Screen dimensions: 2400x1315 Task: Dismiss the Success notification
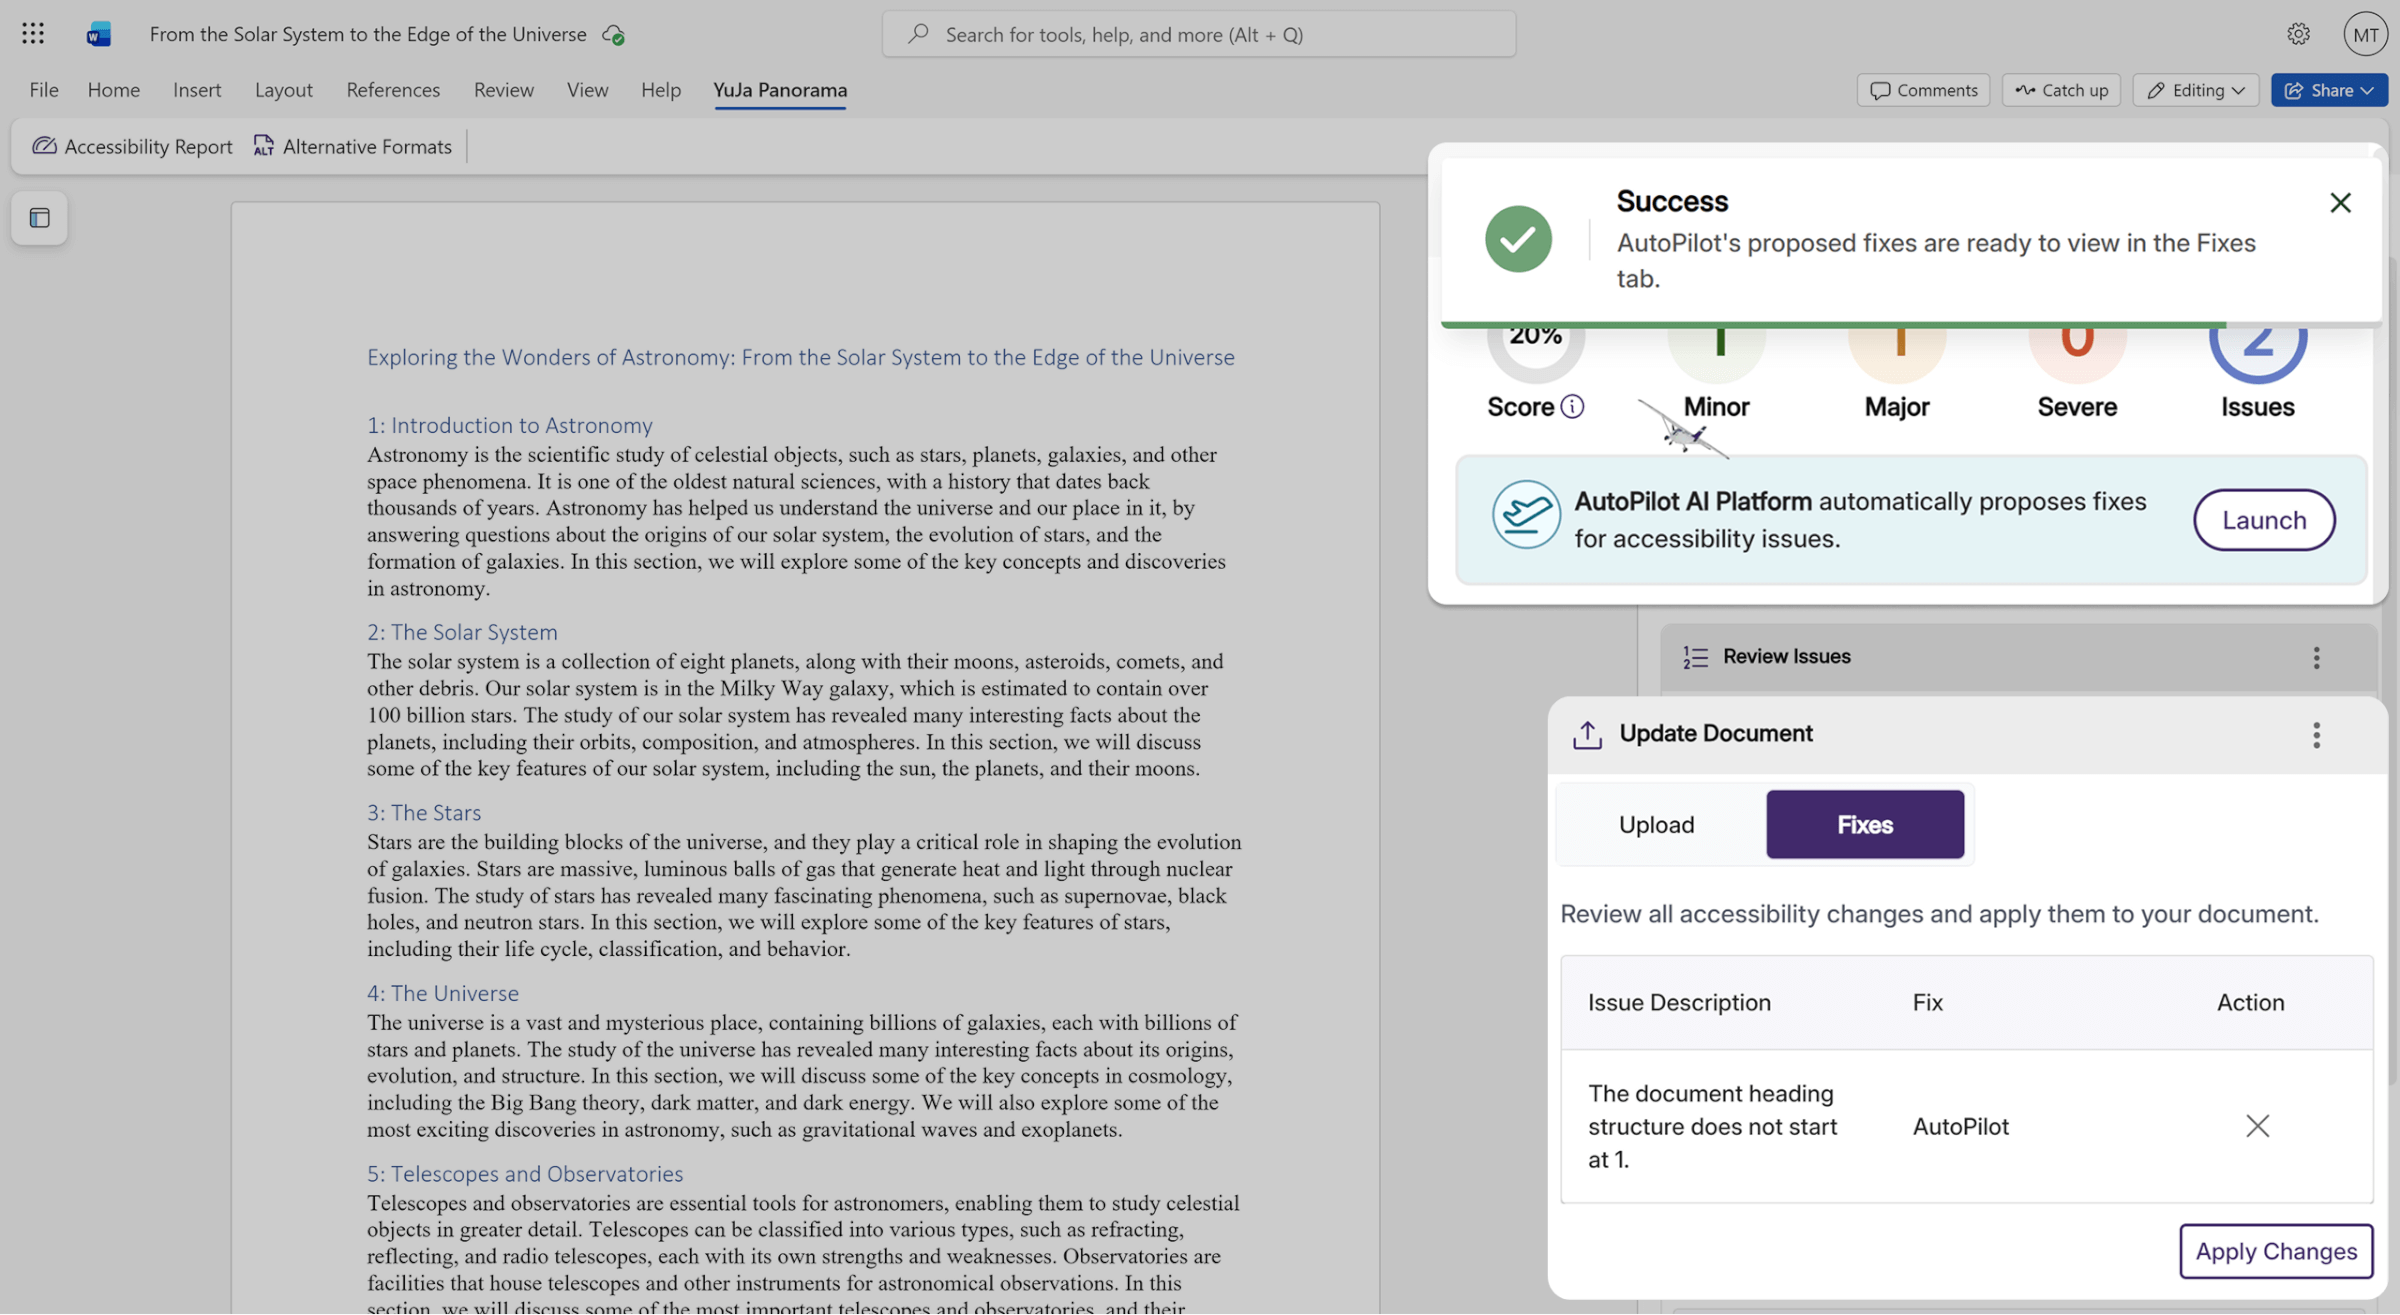tap(2340, 203)
